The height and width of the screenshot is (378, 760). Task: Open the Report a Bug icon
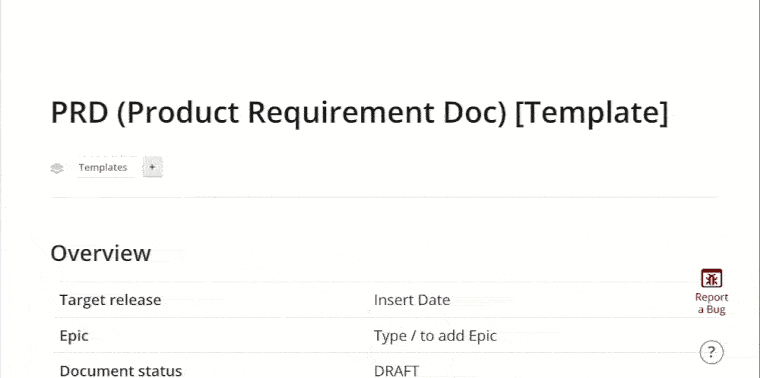pos(711,279)
